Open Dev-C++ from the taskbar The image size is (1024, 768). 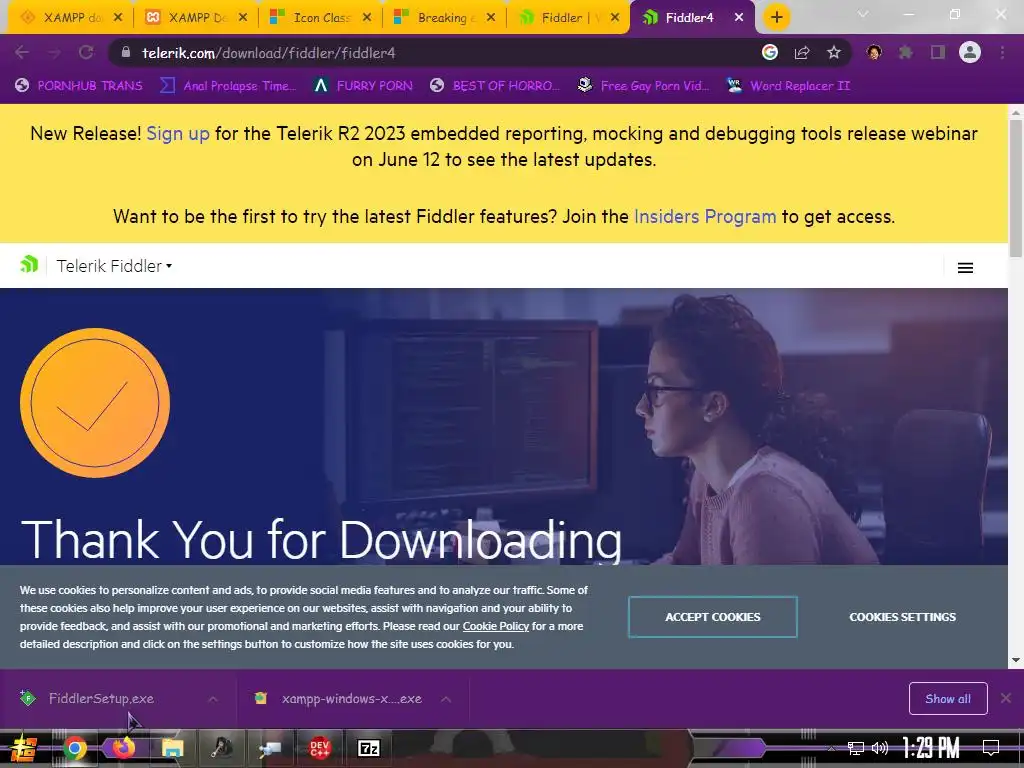[x=319, y=748]
